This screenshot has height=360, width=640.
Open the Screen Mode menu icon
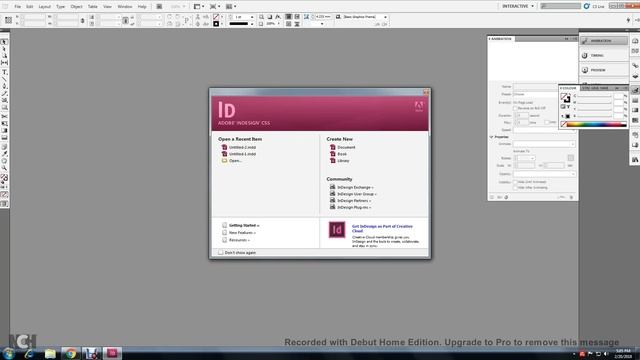pos(214,7)
